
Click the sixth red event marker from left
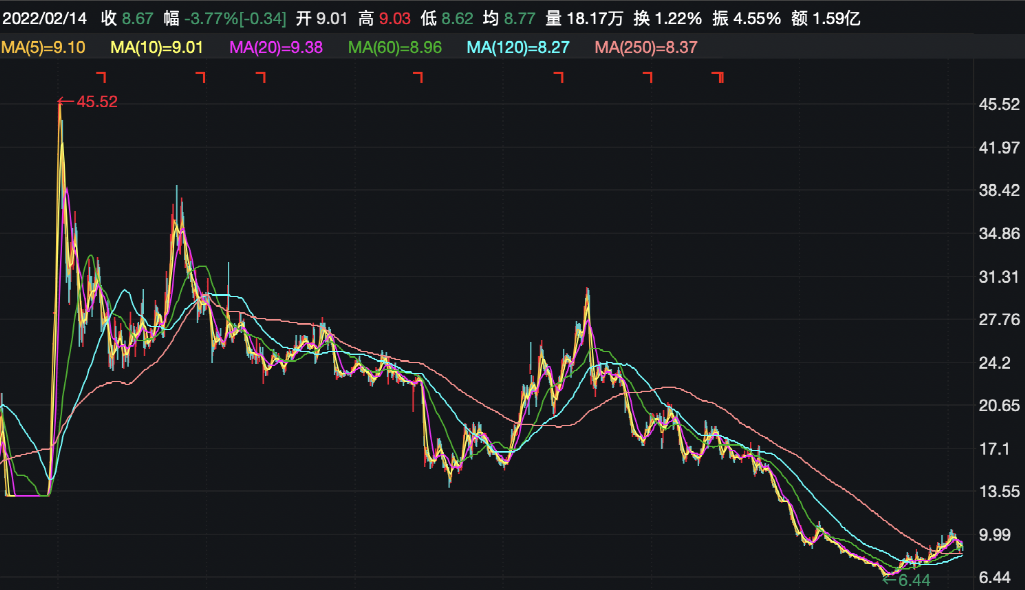click(x=647, y=77)
